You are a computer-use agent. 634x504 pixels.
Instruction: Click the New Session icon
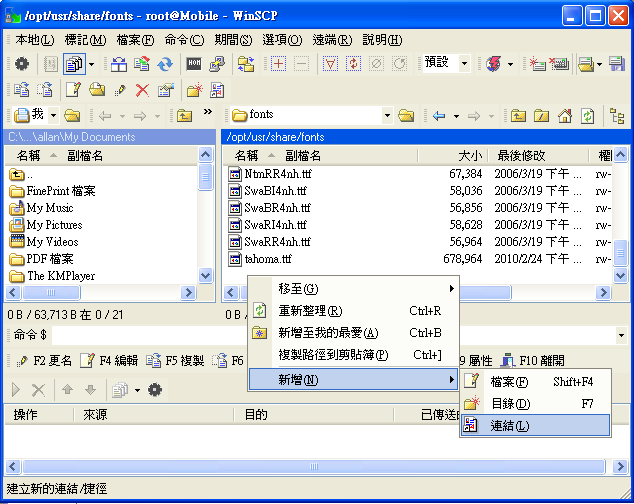(537, 64)
